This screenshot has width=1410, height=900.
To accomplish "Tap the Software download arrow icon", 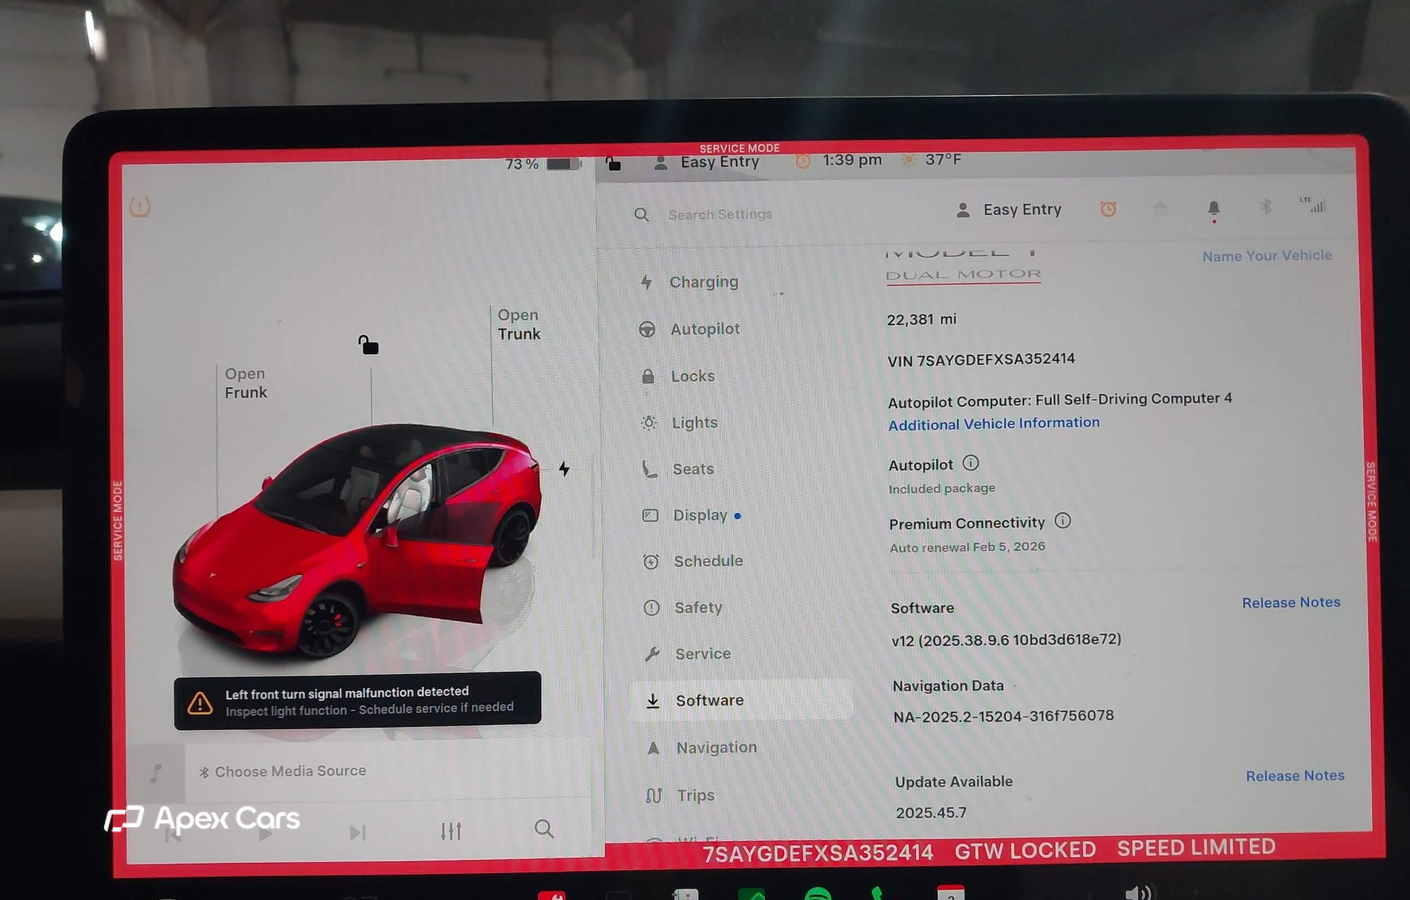I will pos(652,701).
